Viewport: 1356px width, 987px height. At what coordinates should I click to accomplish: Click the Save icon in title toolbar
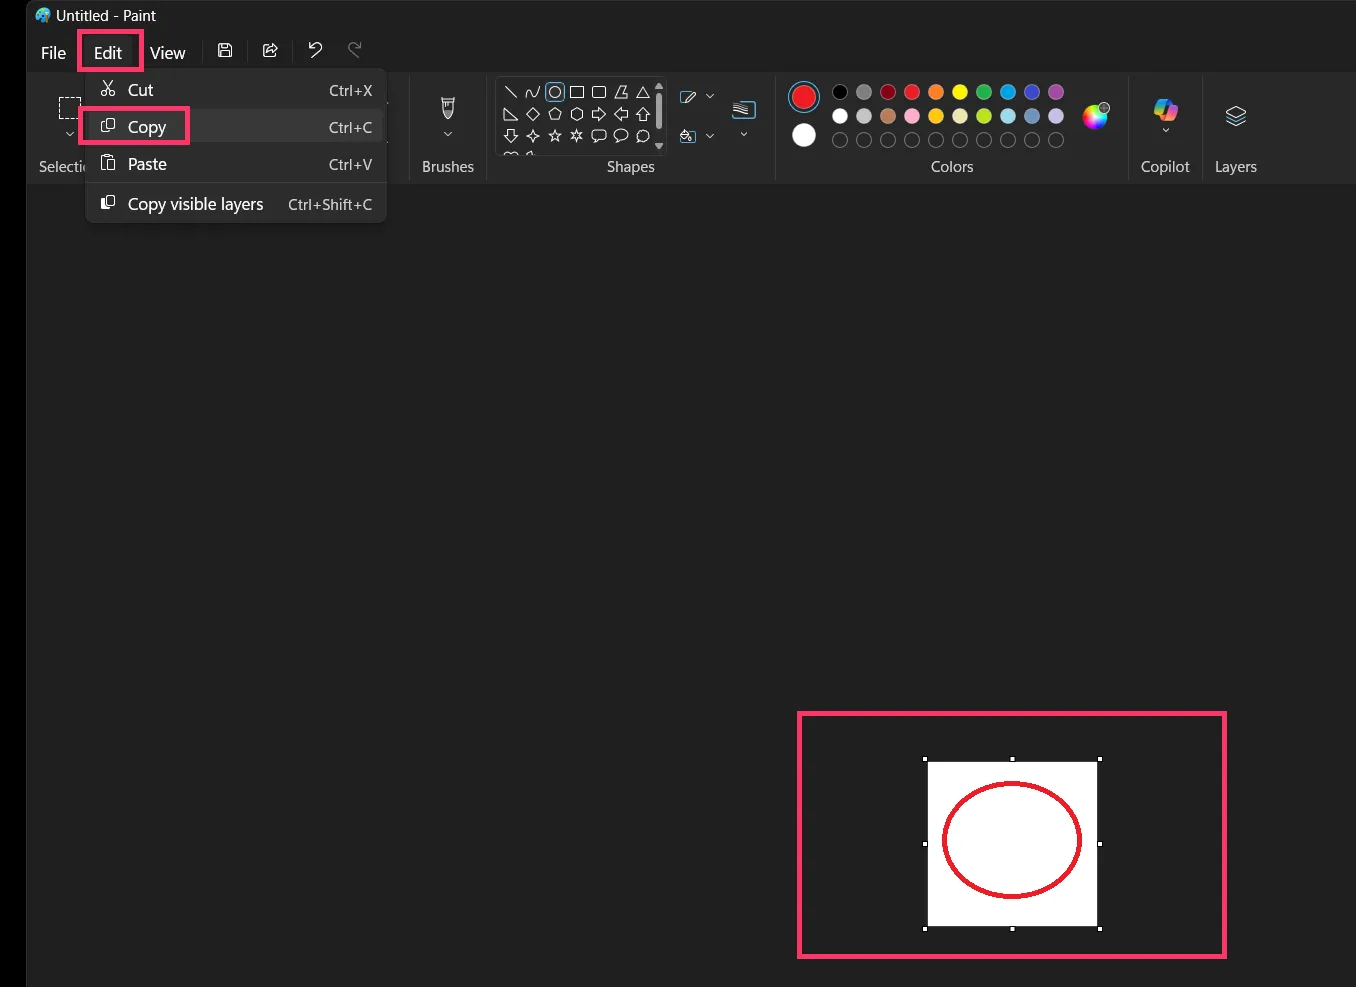click(x=225, y=51)
